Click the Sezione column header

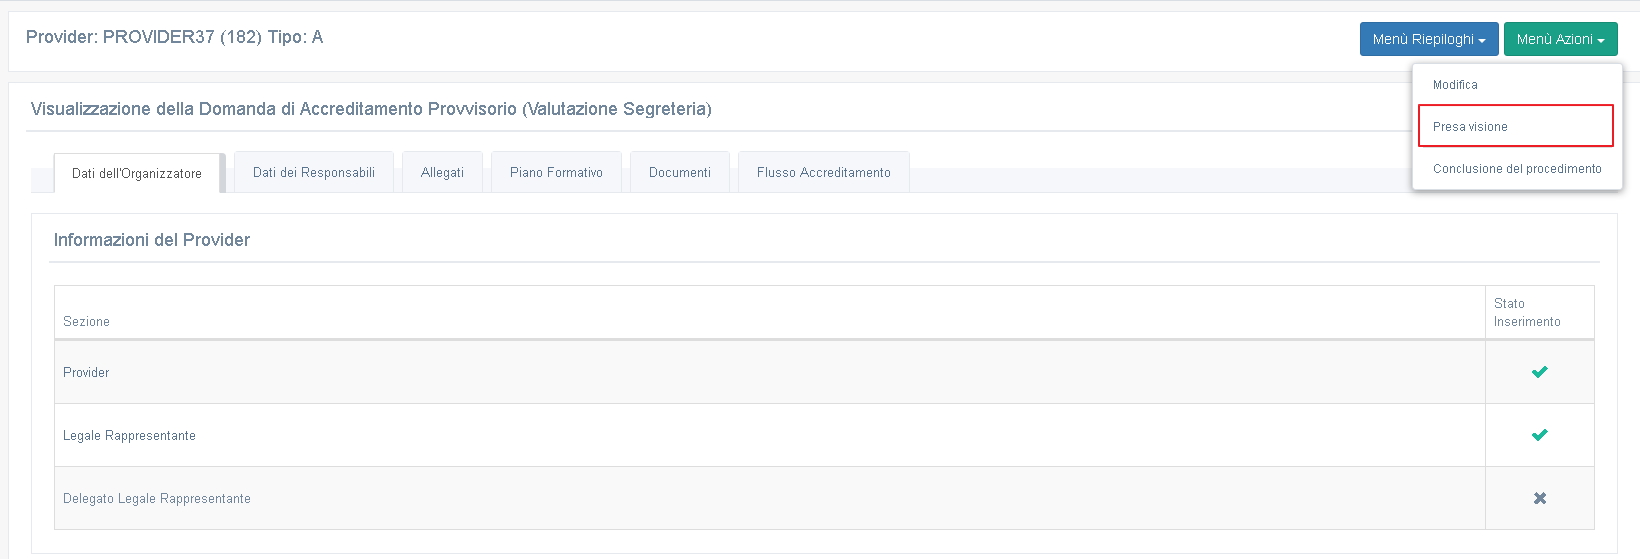[x=86, y=321]
